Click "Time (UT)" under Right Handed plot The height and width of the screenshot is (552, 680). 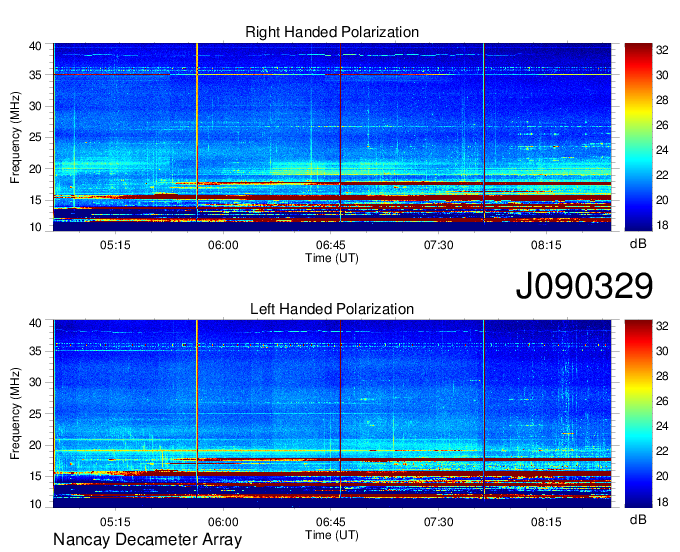point(332,258)
